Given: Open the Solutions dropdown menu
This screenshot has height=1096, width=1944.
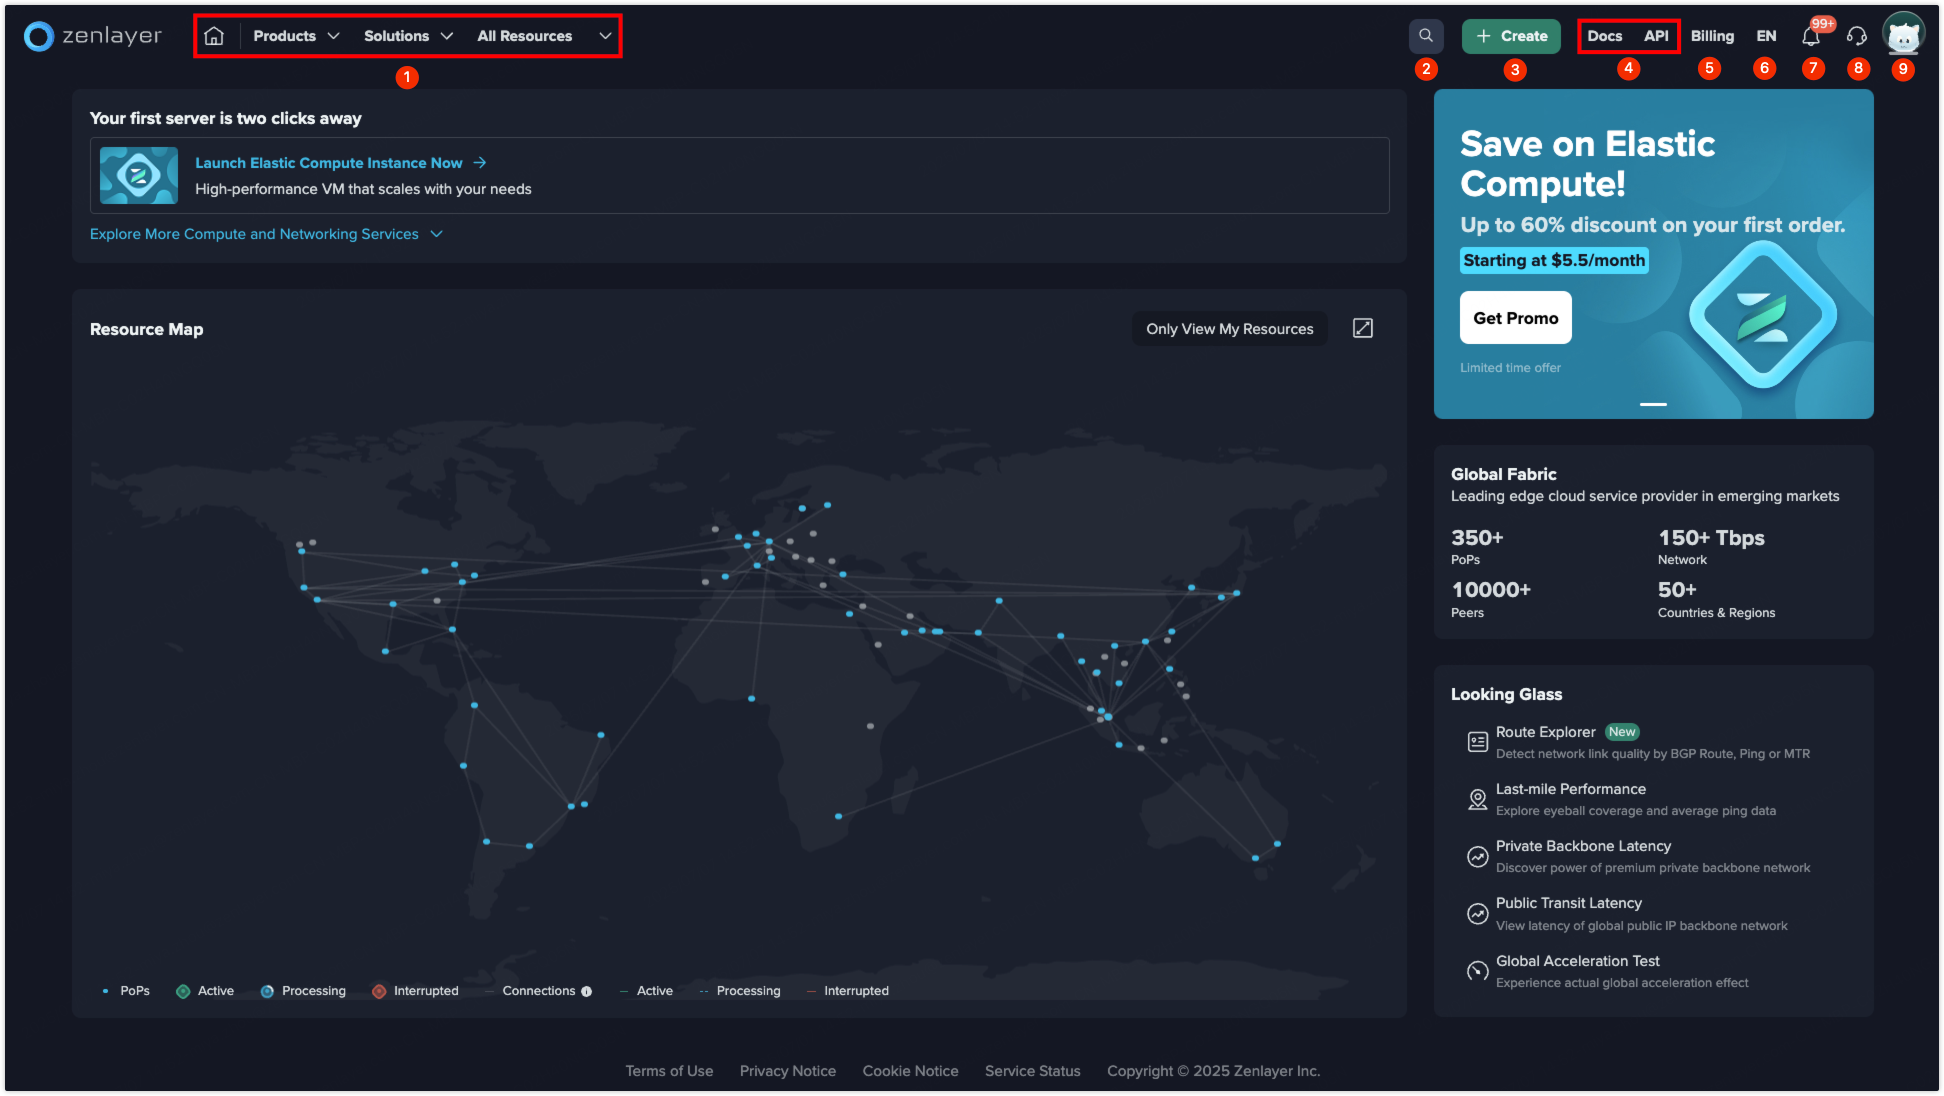Looking at the screenshot, I should [408, 36].
